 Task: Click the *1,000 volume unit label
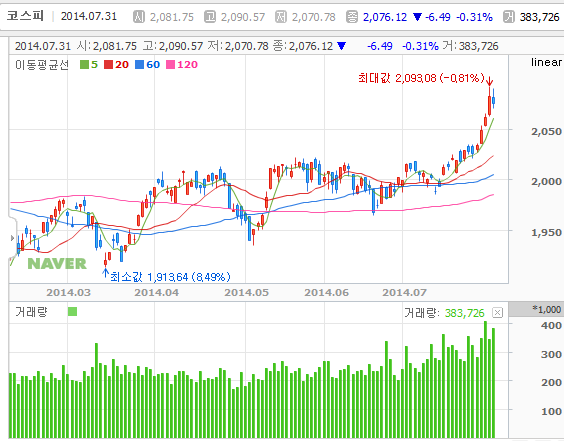[x=547, y=309]
